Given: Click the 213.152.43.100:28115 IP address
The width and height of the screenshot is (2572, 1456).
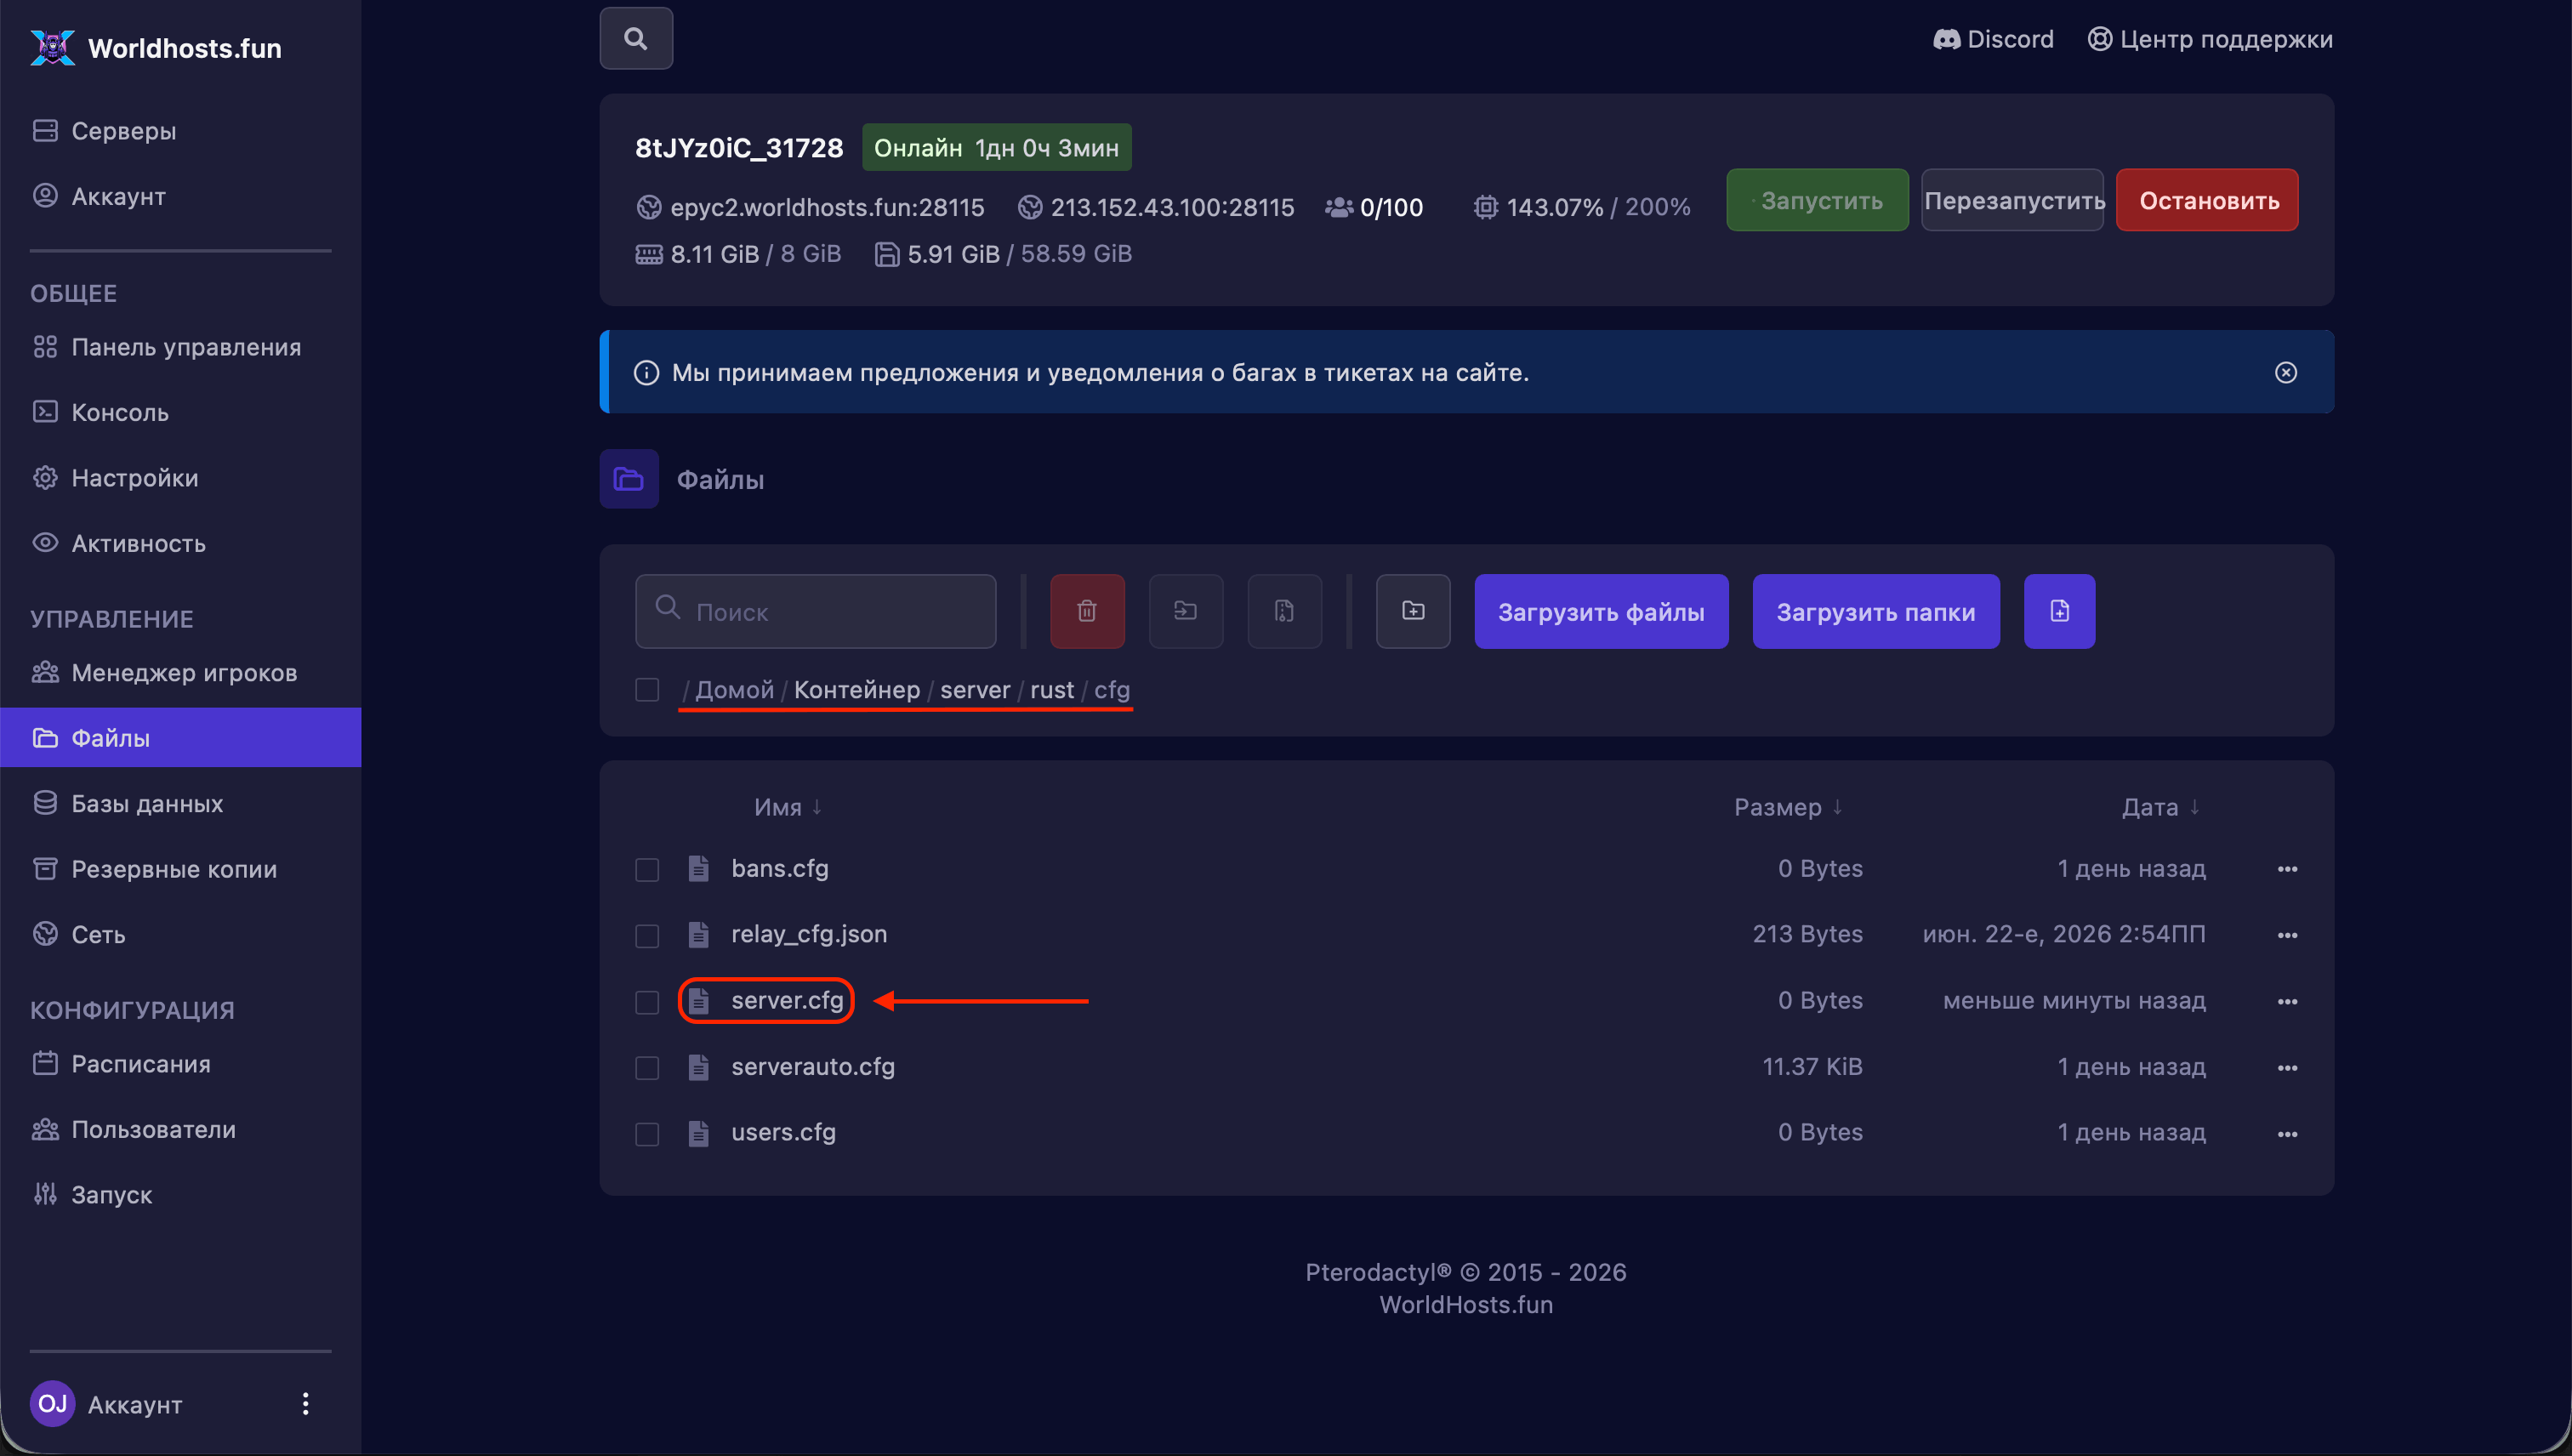Looking at the screenshot, I should (x=1172, y=207).
